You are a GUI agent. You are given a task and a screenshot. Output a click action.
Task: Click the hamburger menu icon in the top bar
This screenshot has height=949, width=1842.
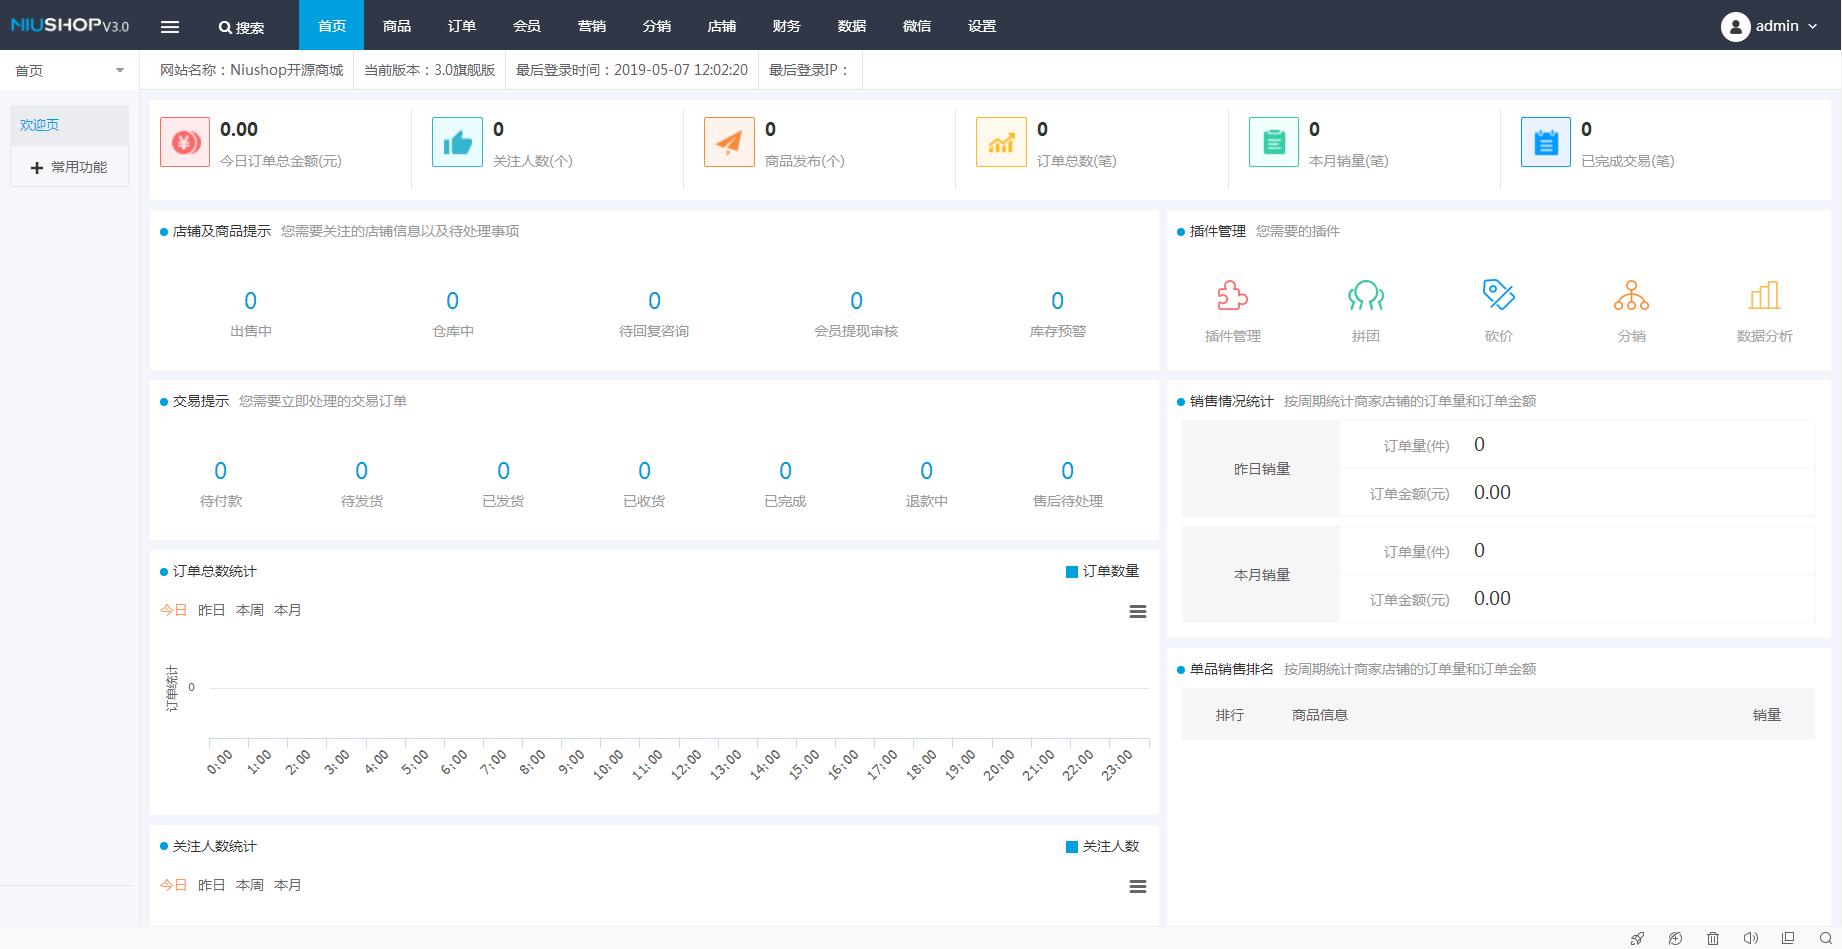pyautogui.click(x=170, y=27)
